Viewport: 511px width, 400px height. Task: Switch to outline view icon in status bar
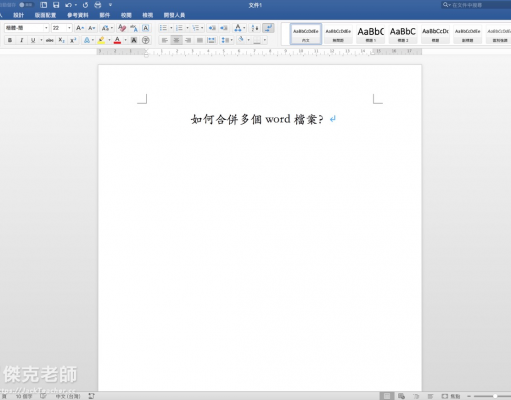point(416,396)
